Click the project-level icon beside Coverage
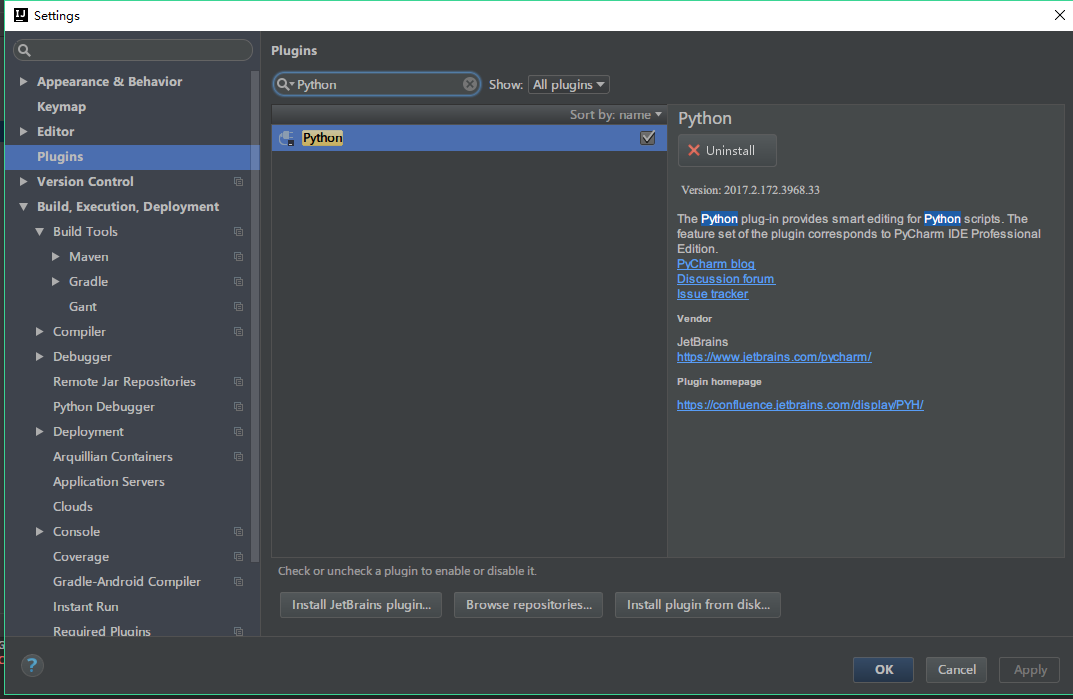Viewport: 1073px width, 699px height. click(x=238, y=557)
